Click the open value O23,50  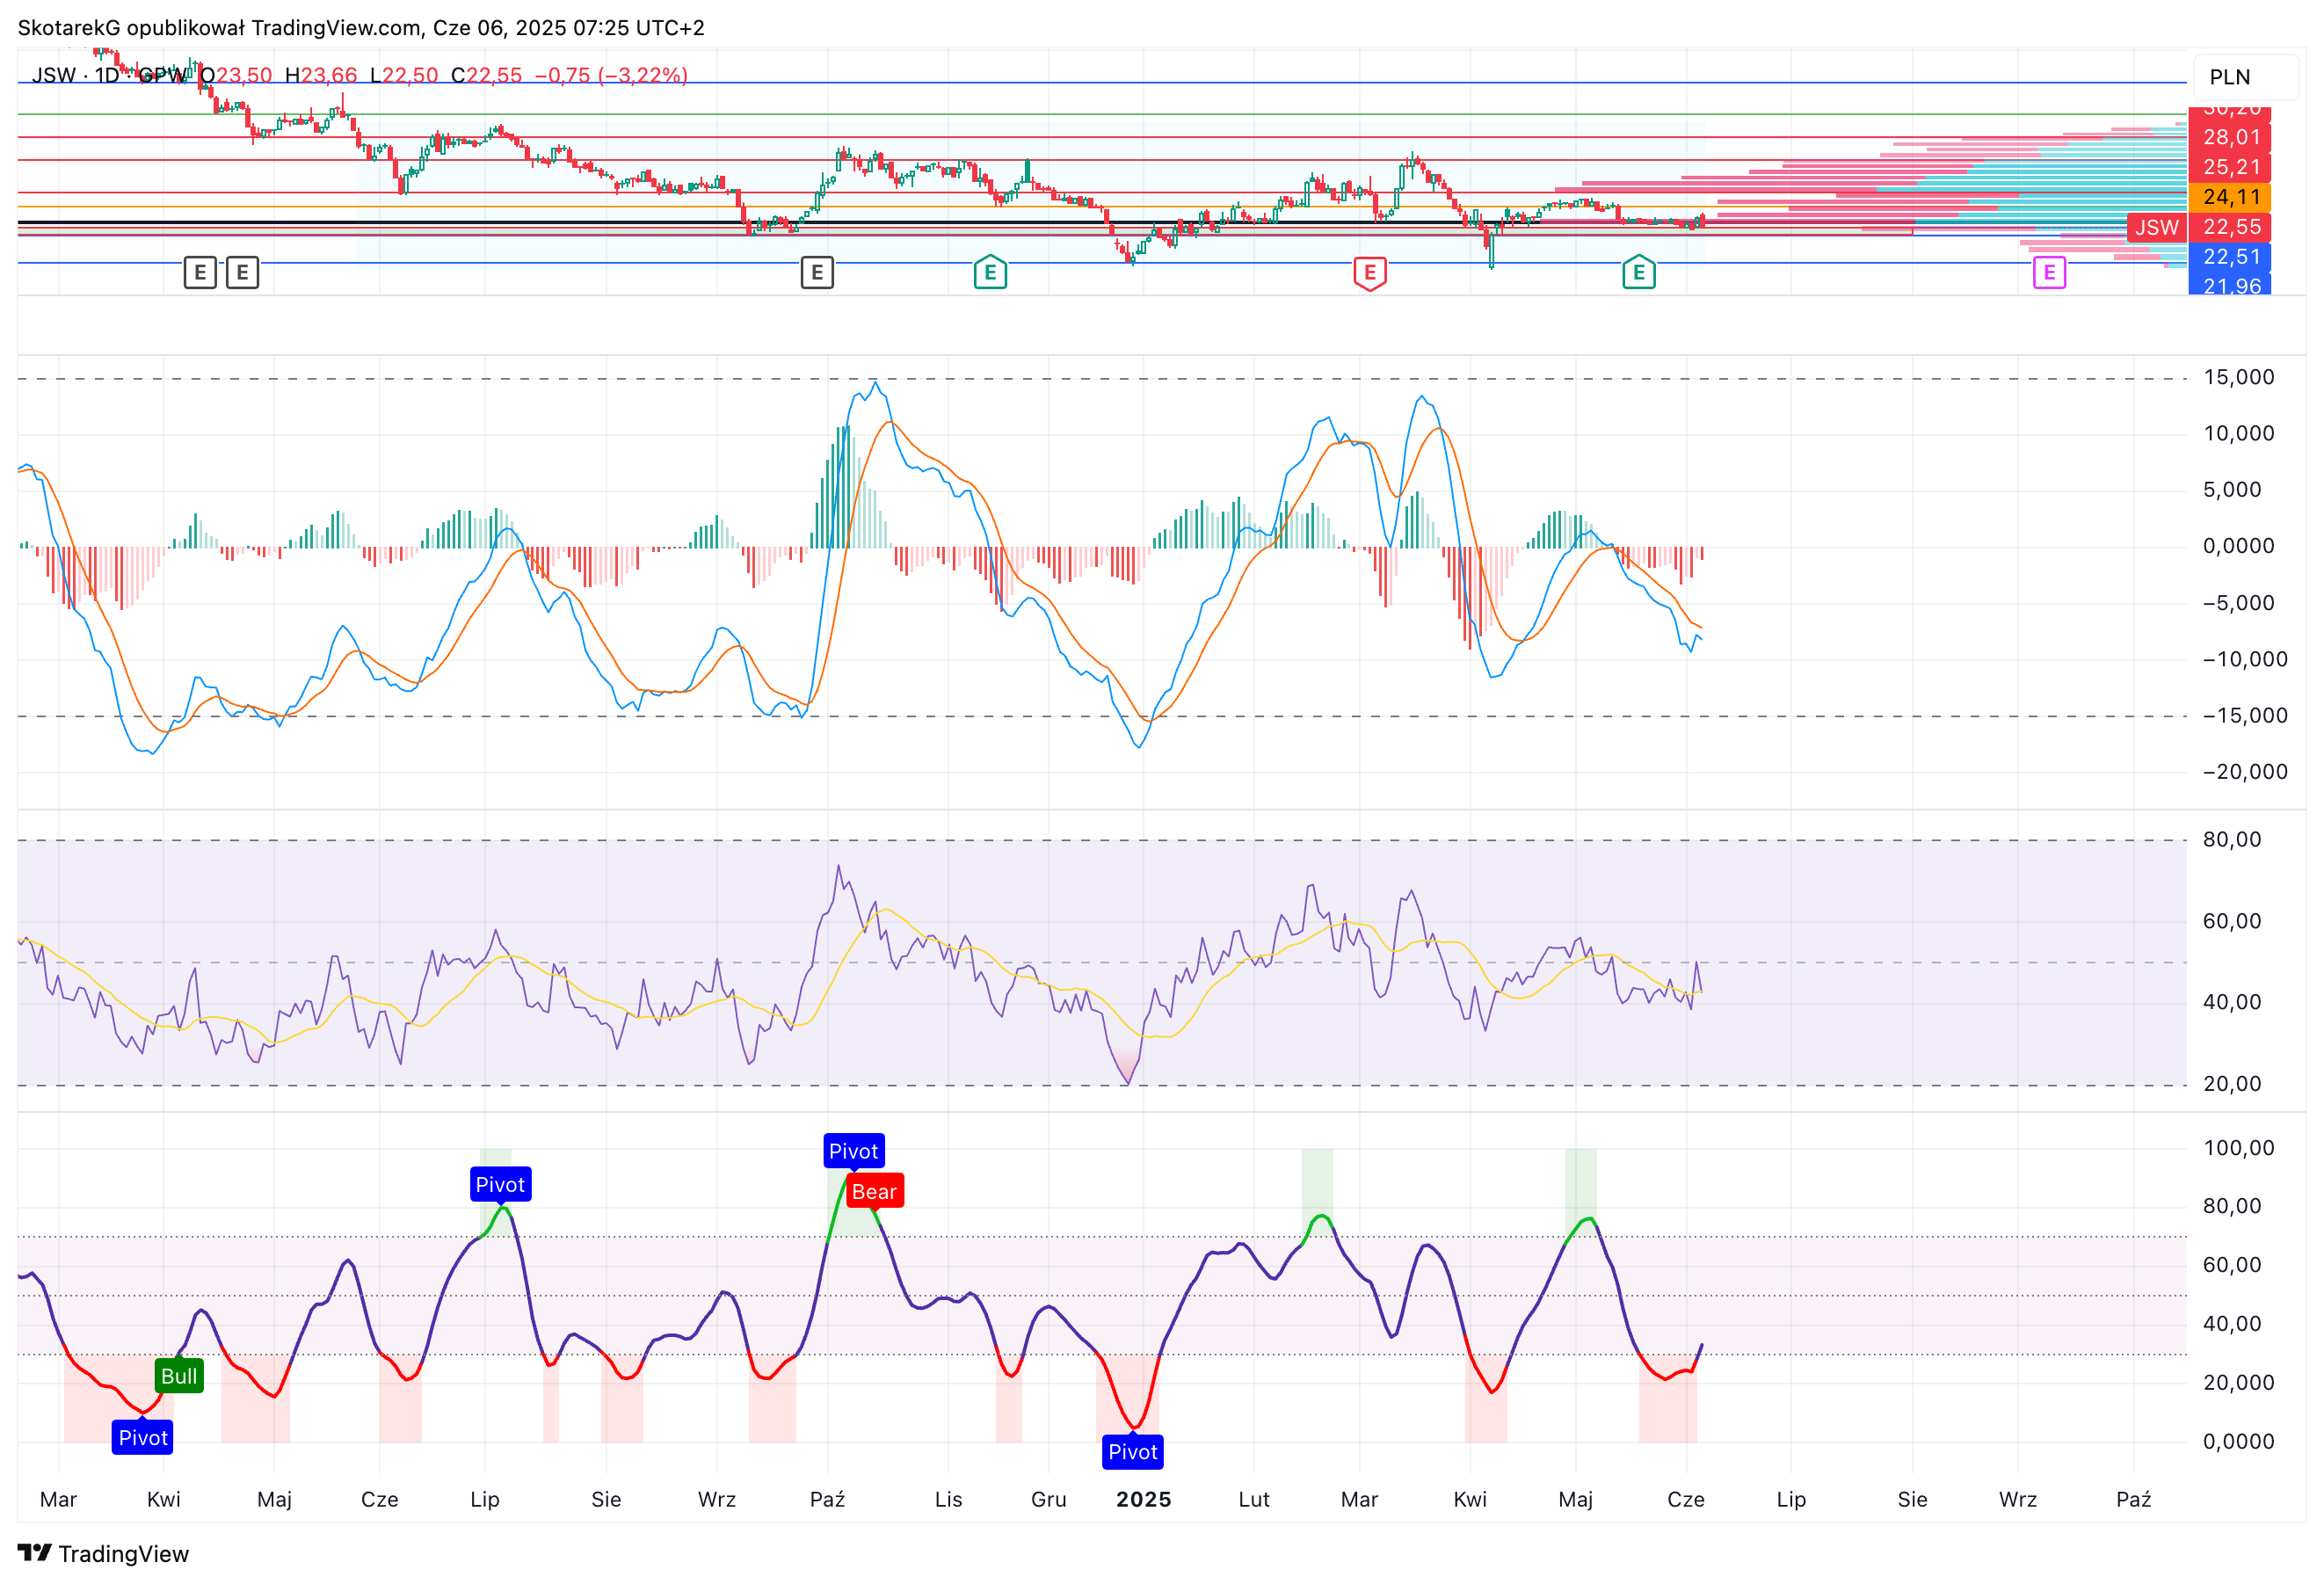(236, 75)
